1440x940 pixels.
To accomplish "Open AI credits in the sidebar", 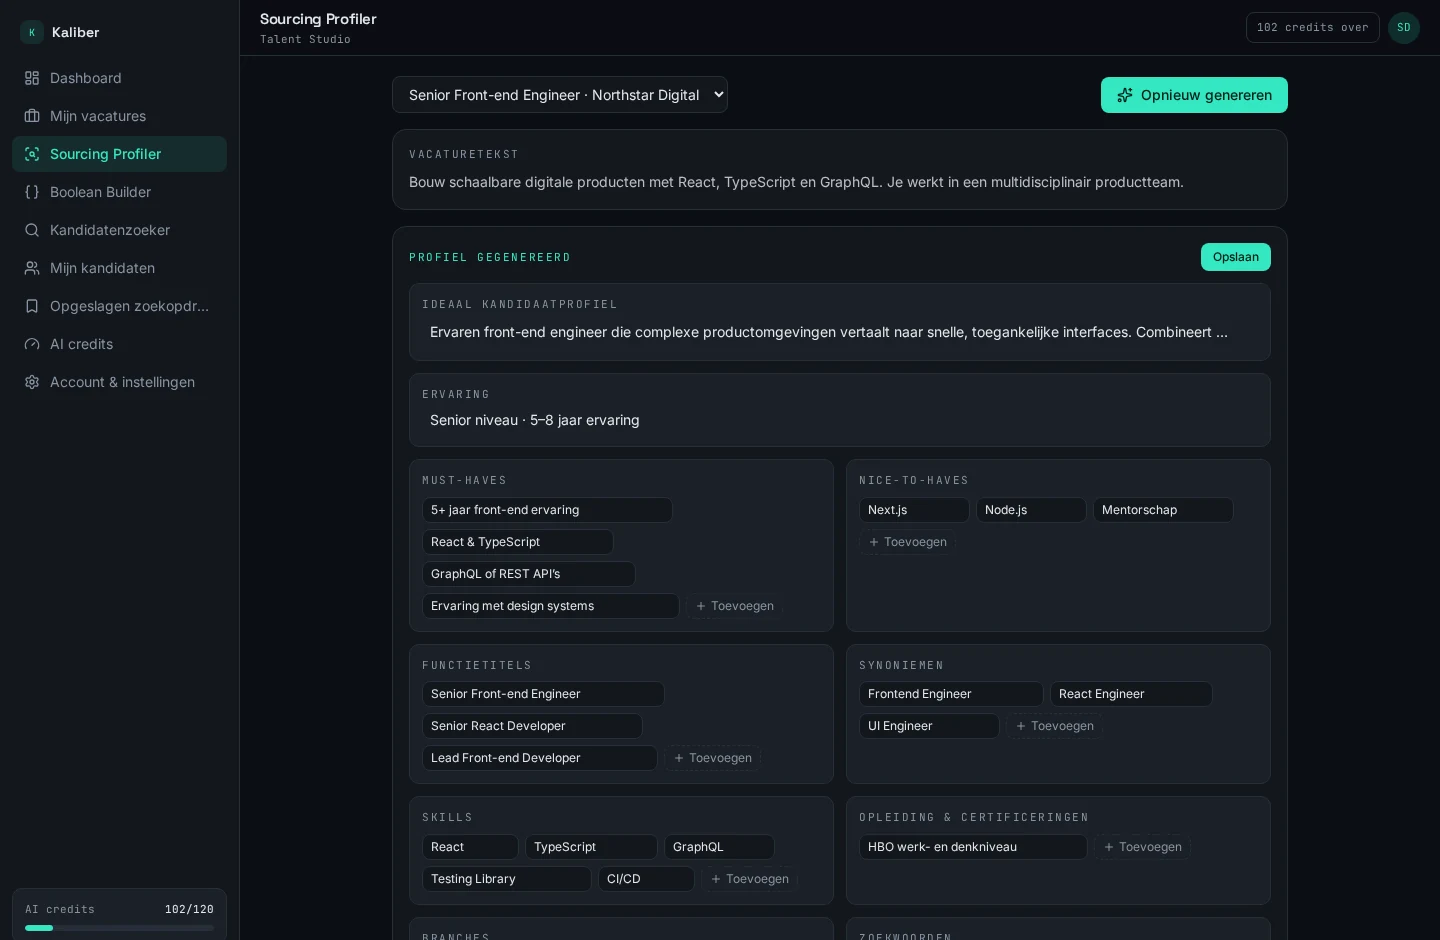I will click(x=119, y=344).
